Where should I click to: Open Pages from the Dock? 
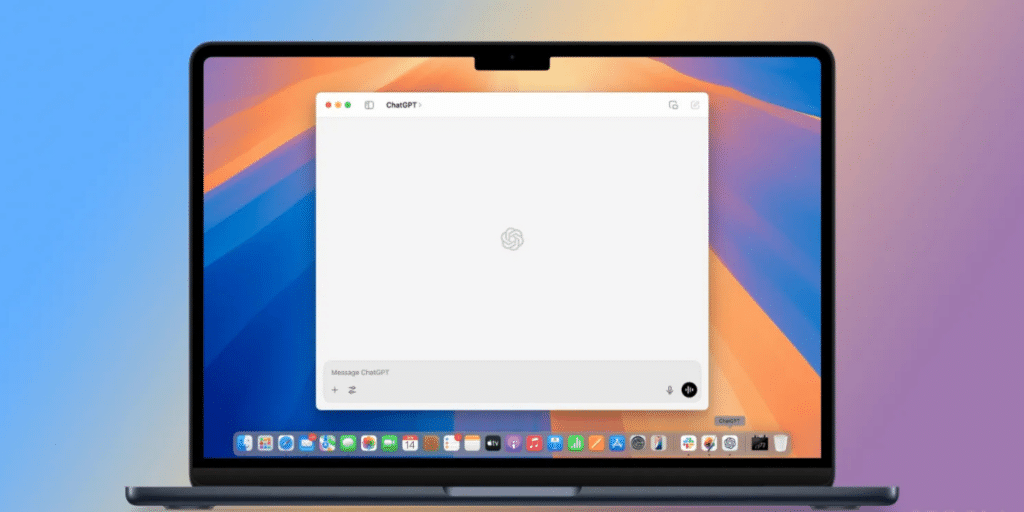click(596, 443)
